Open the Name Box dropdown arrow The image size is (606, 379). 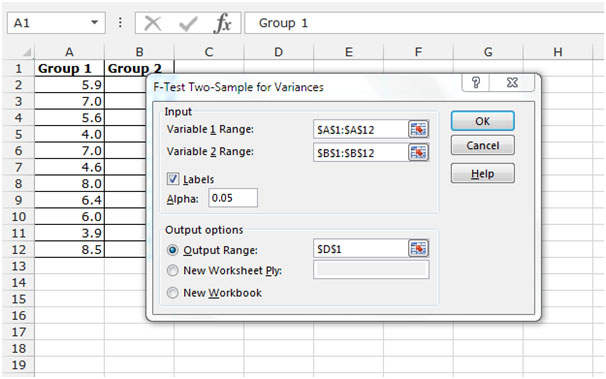94,23
